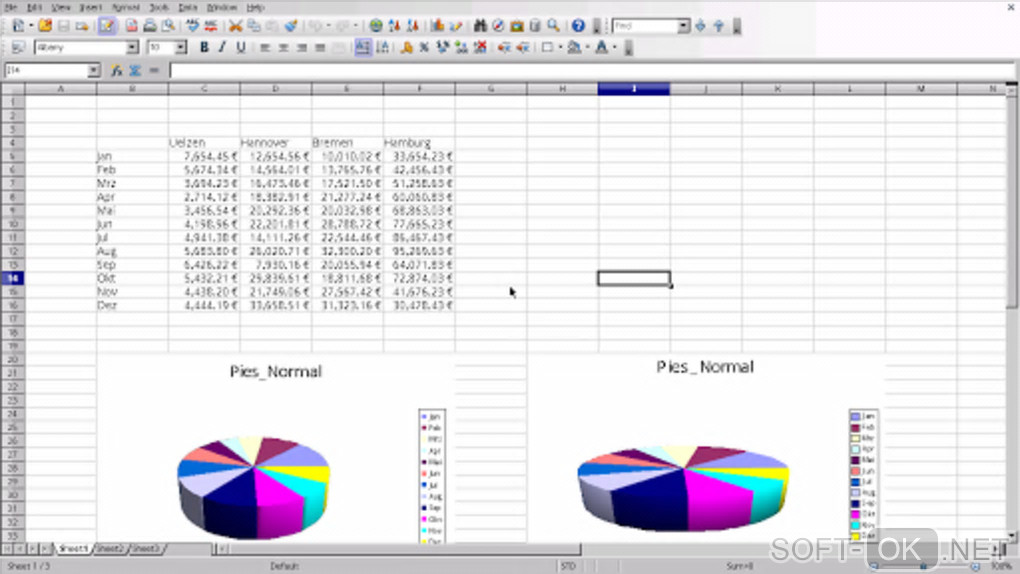Screen dimensions: 1020x574
Task: Click the Print icon
Action: (150, 26)
